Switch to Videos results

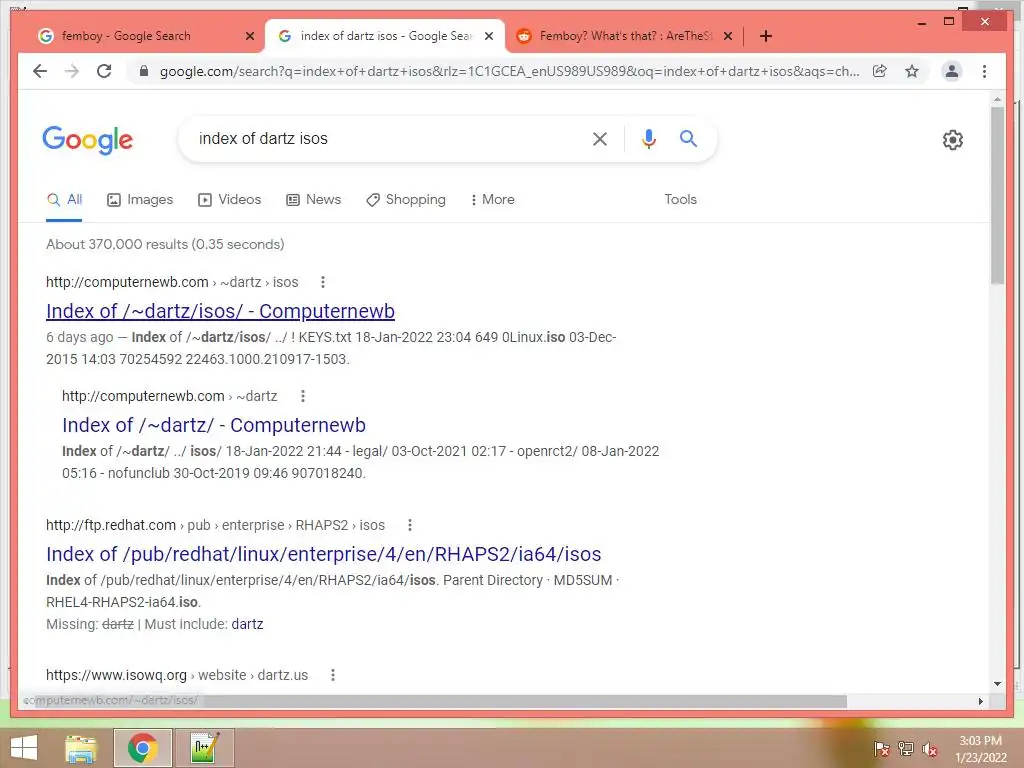[x=229, y=200]
